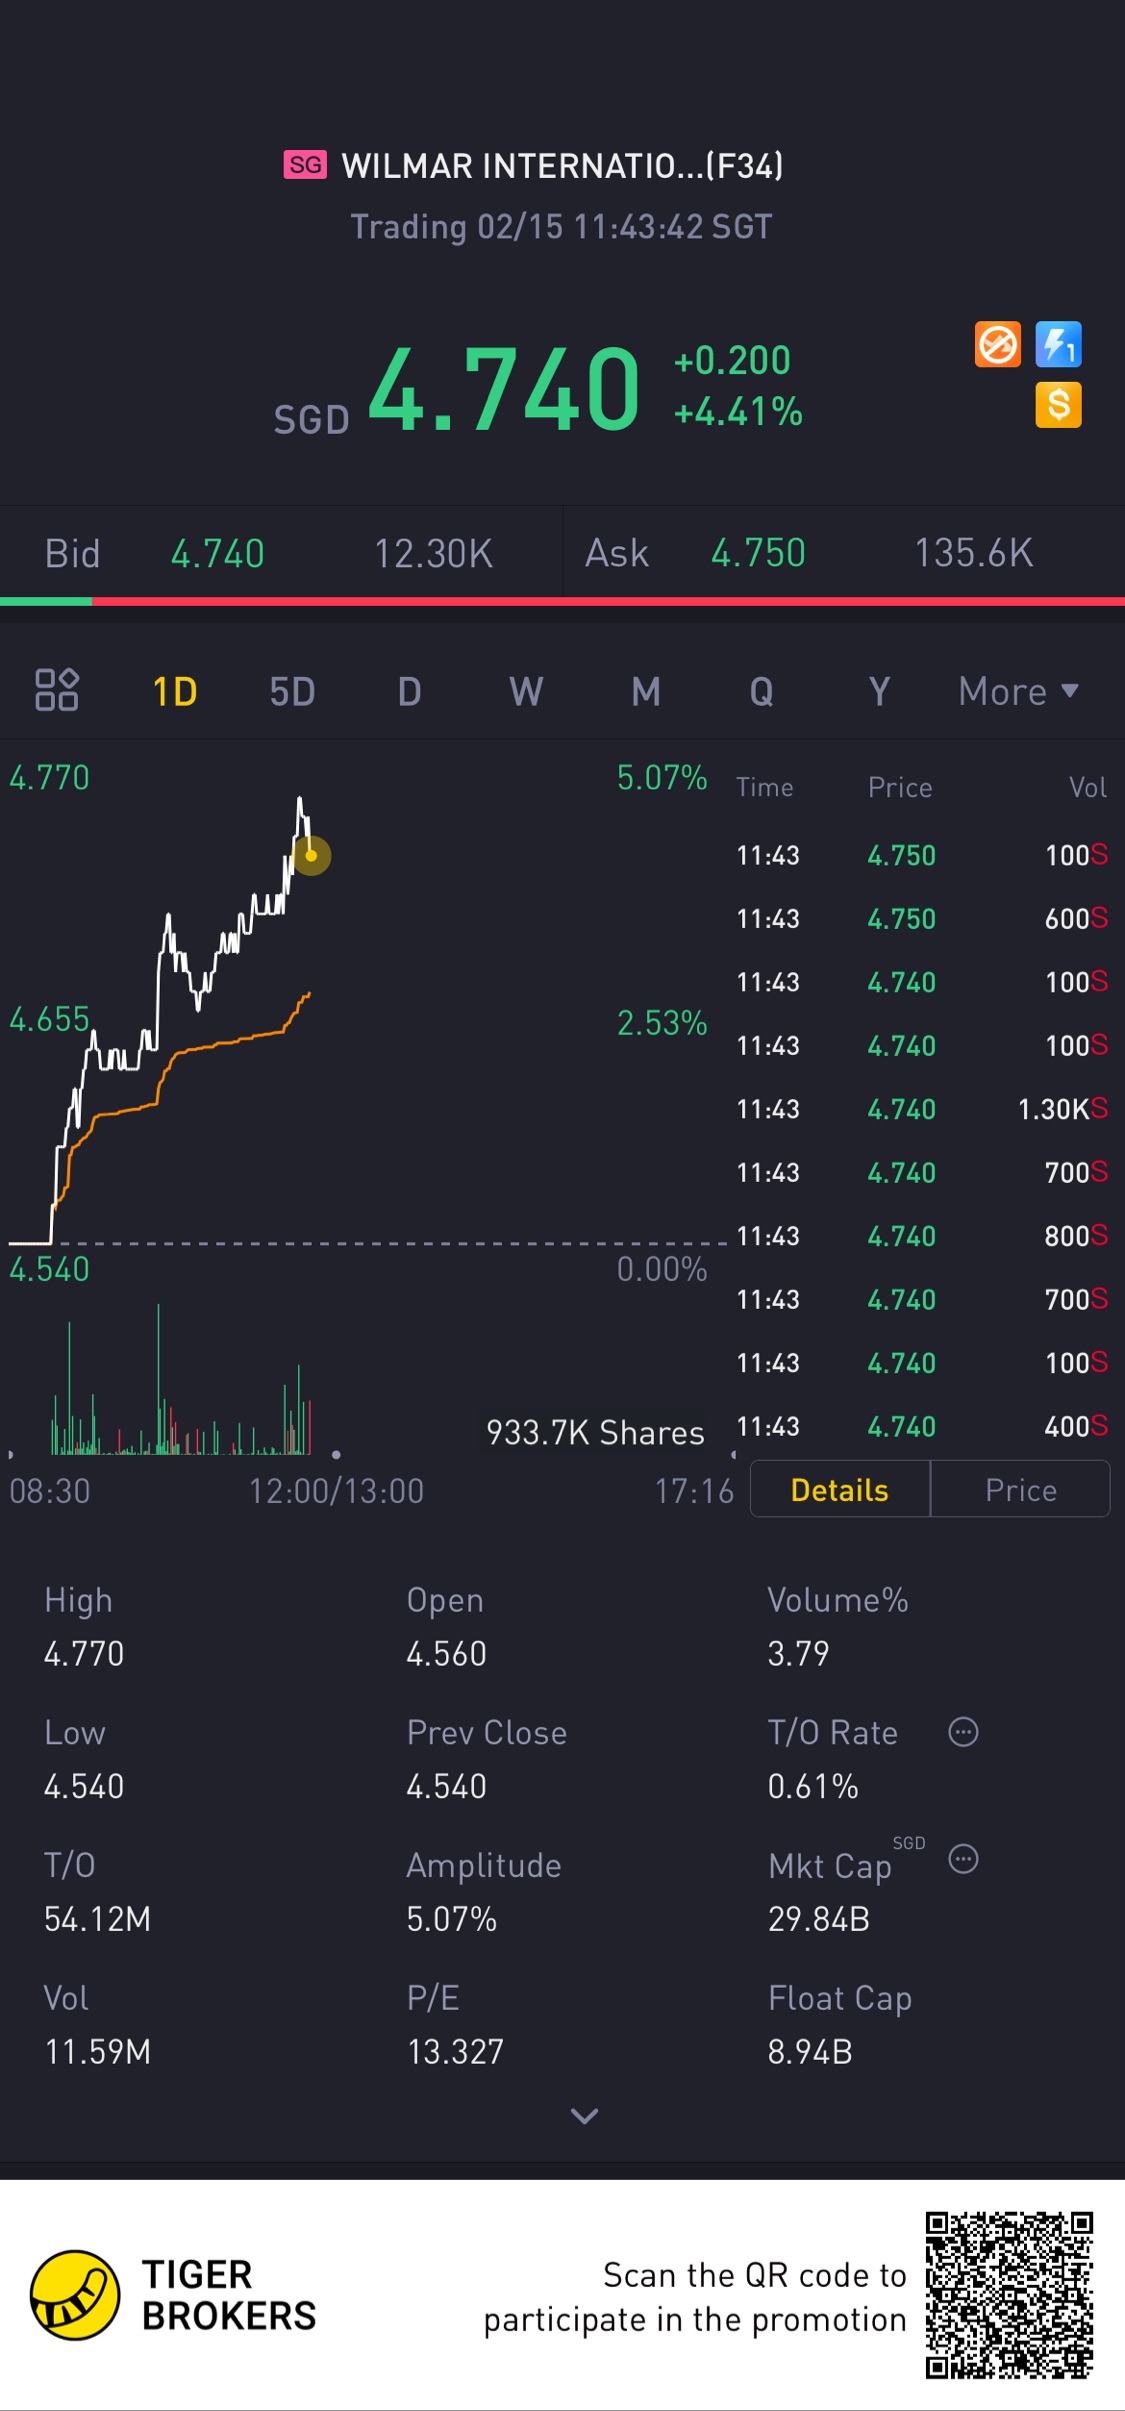Tap the yellow dollar sign badge icon
This screenshot has width=1125, height=2411.
1058,405
